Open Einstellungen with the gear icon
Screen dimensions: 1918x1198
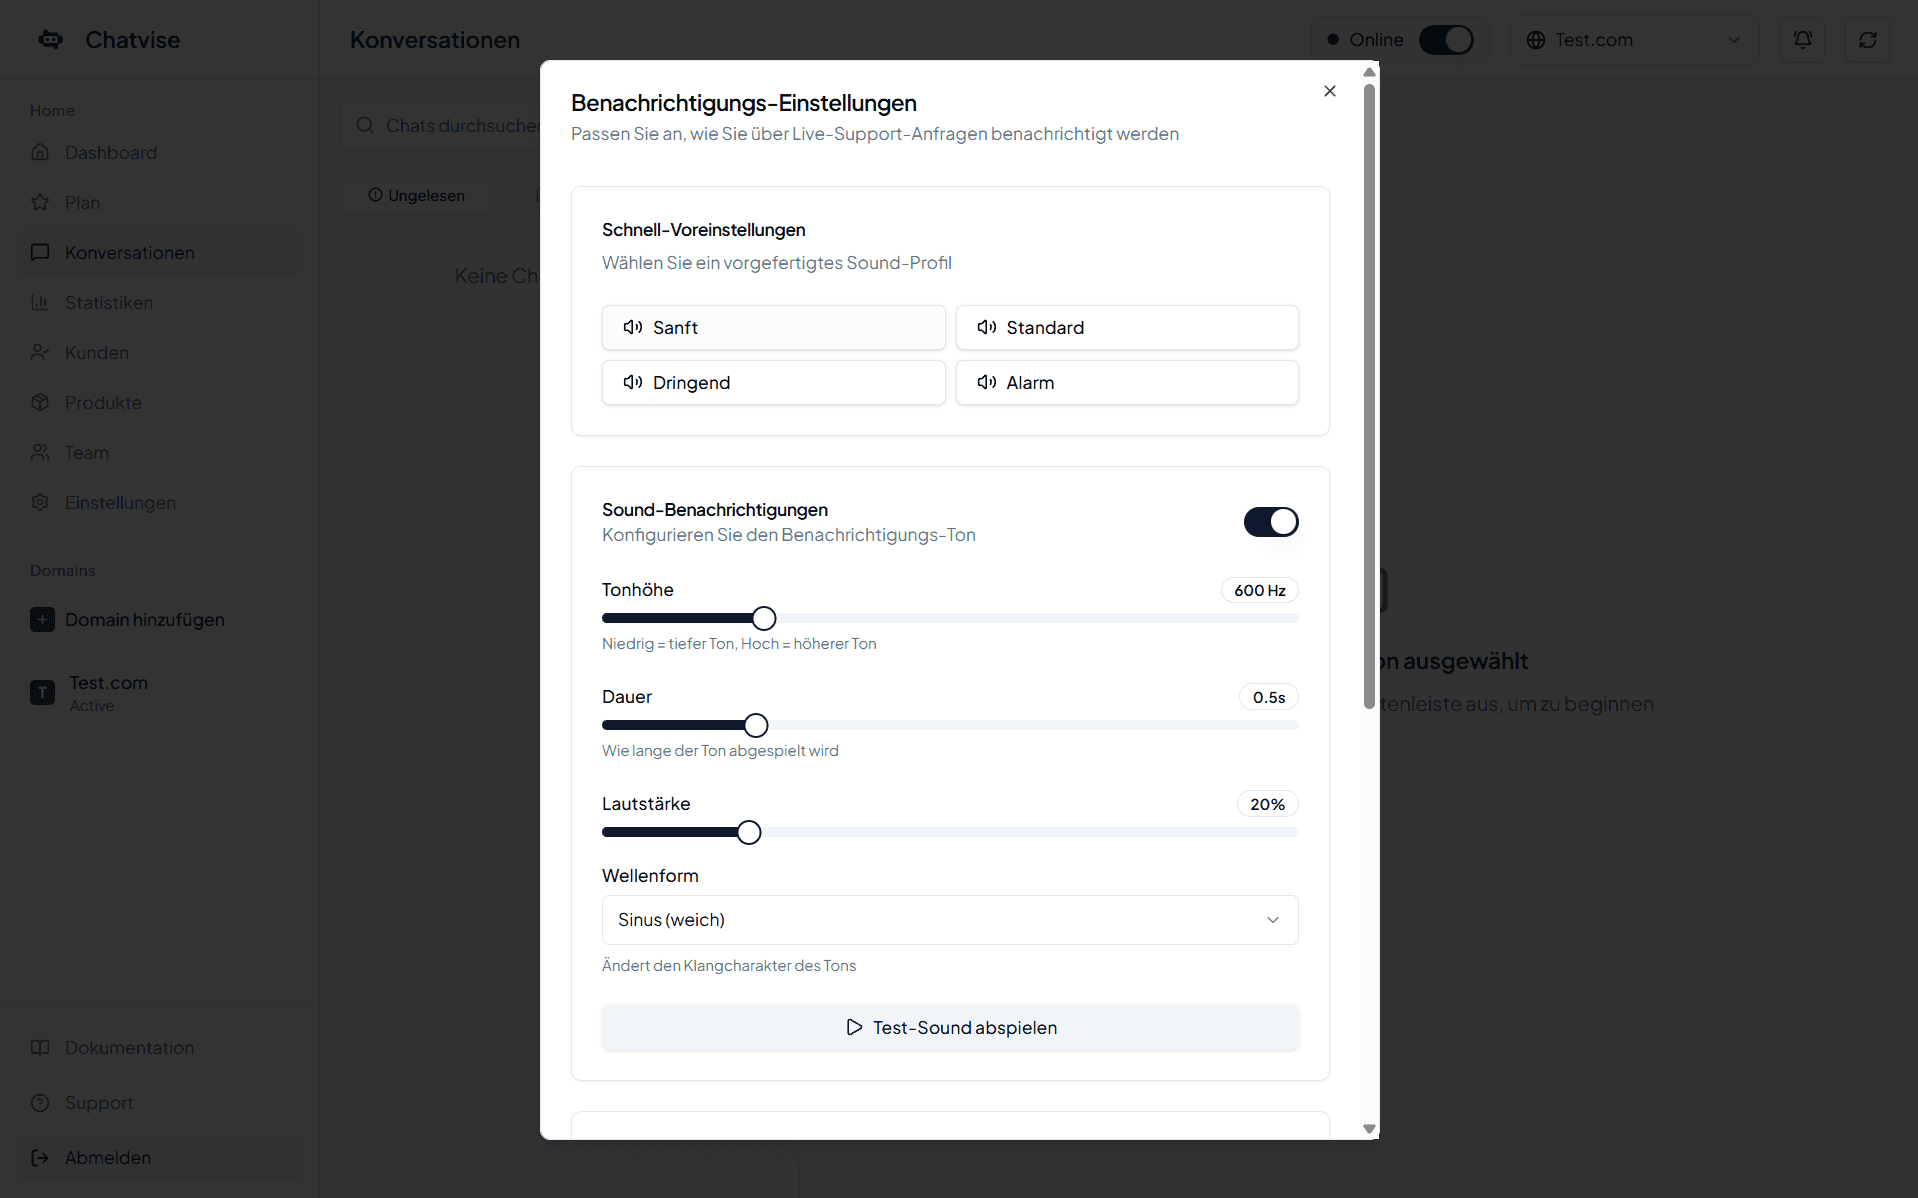pos(40,502)
